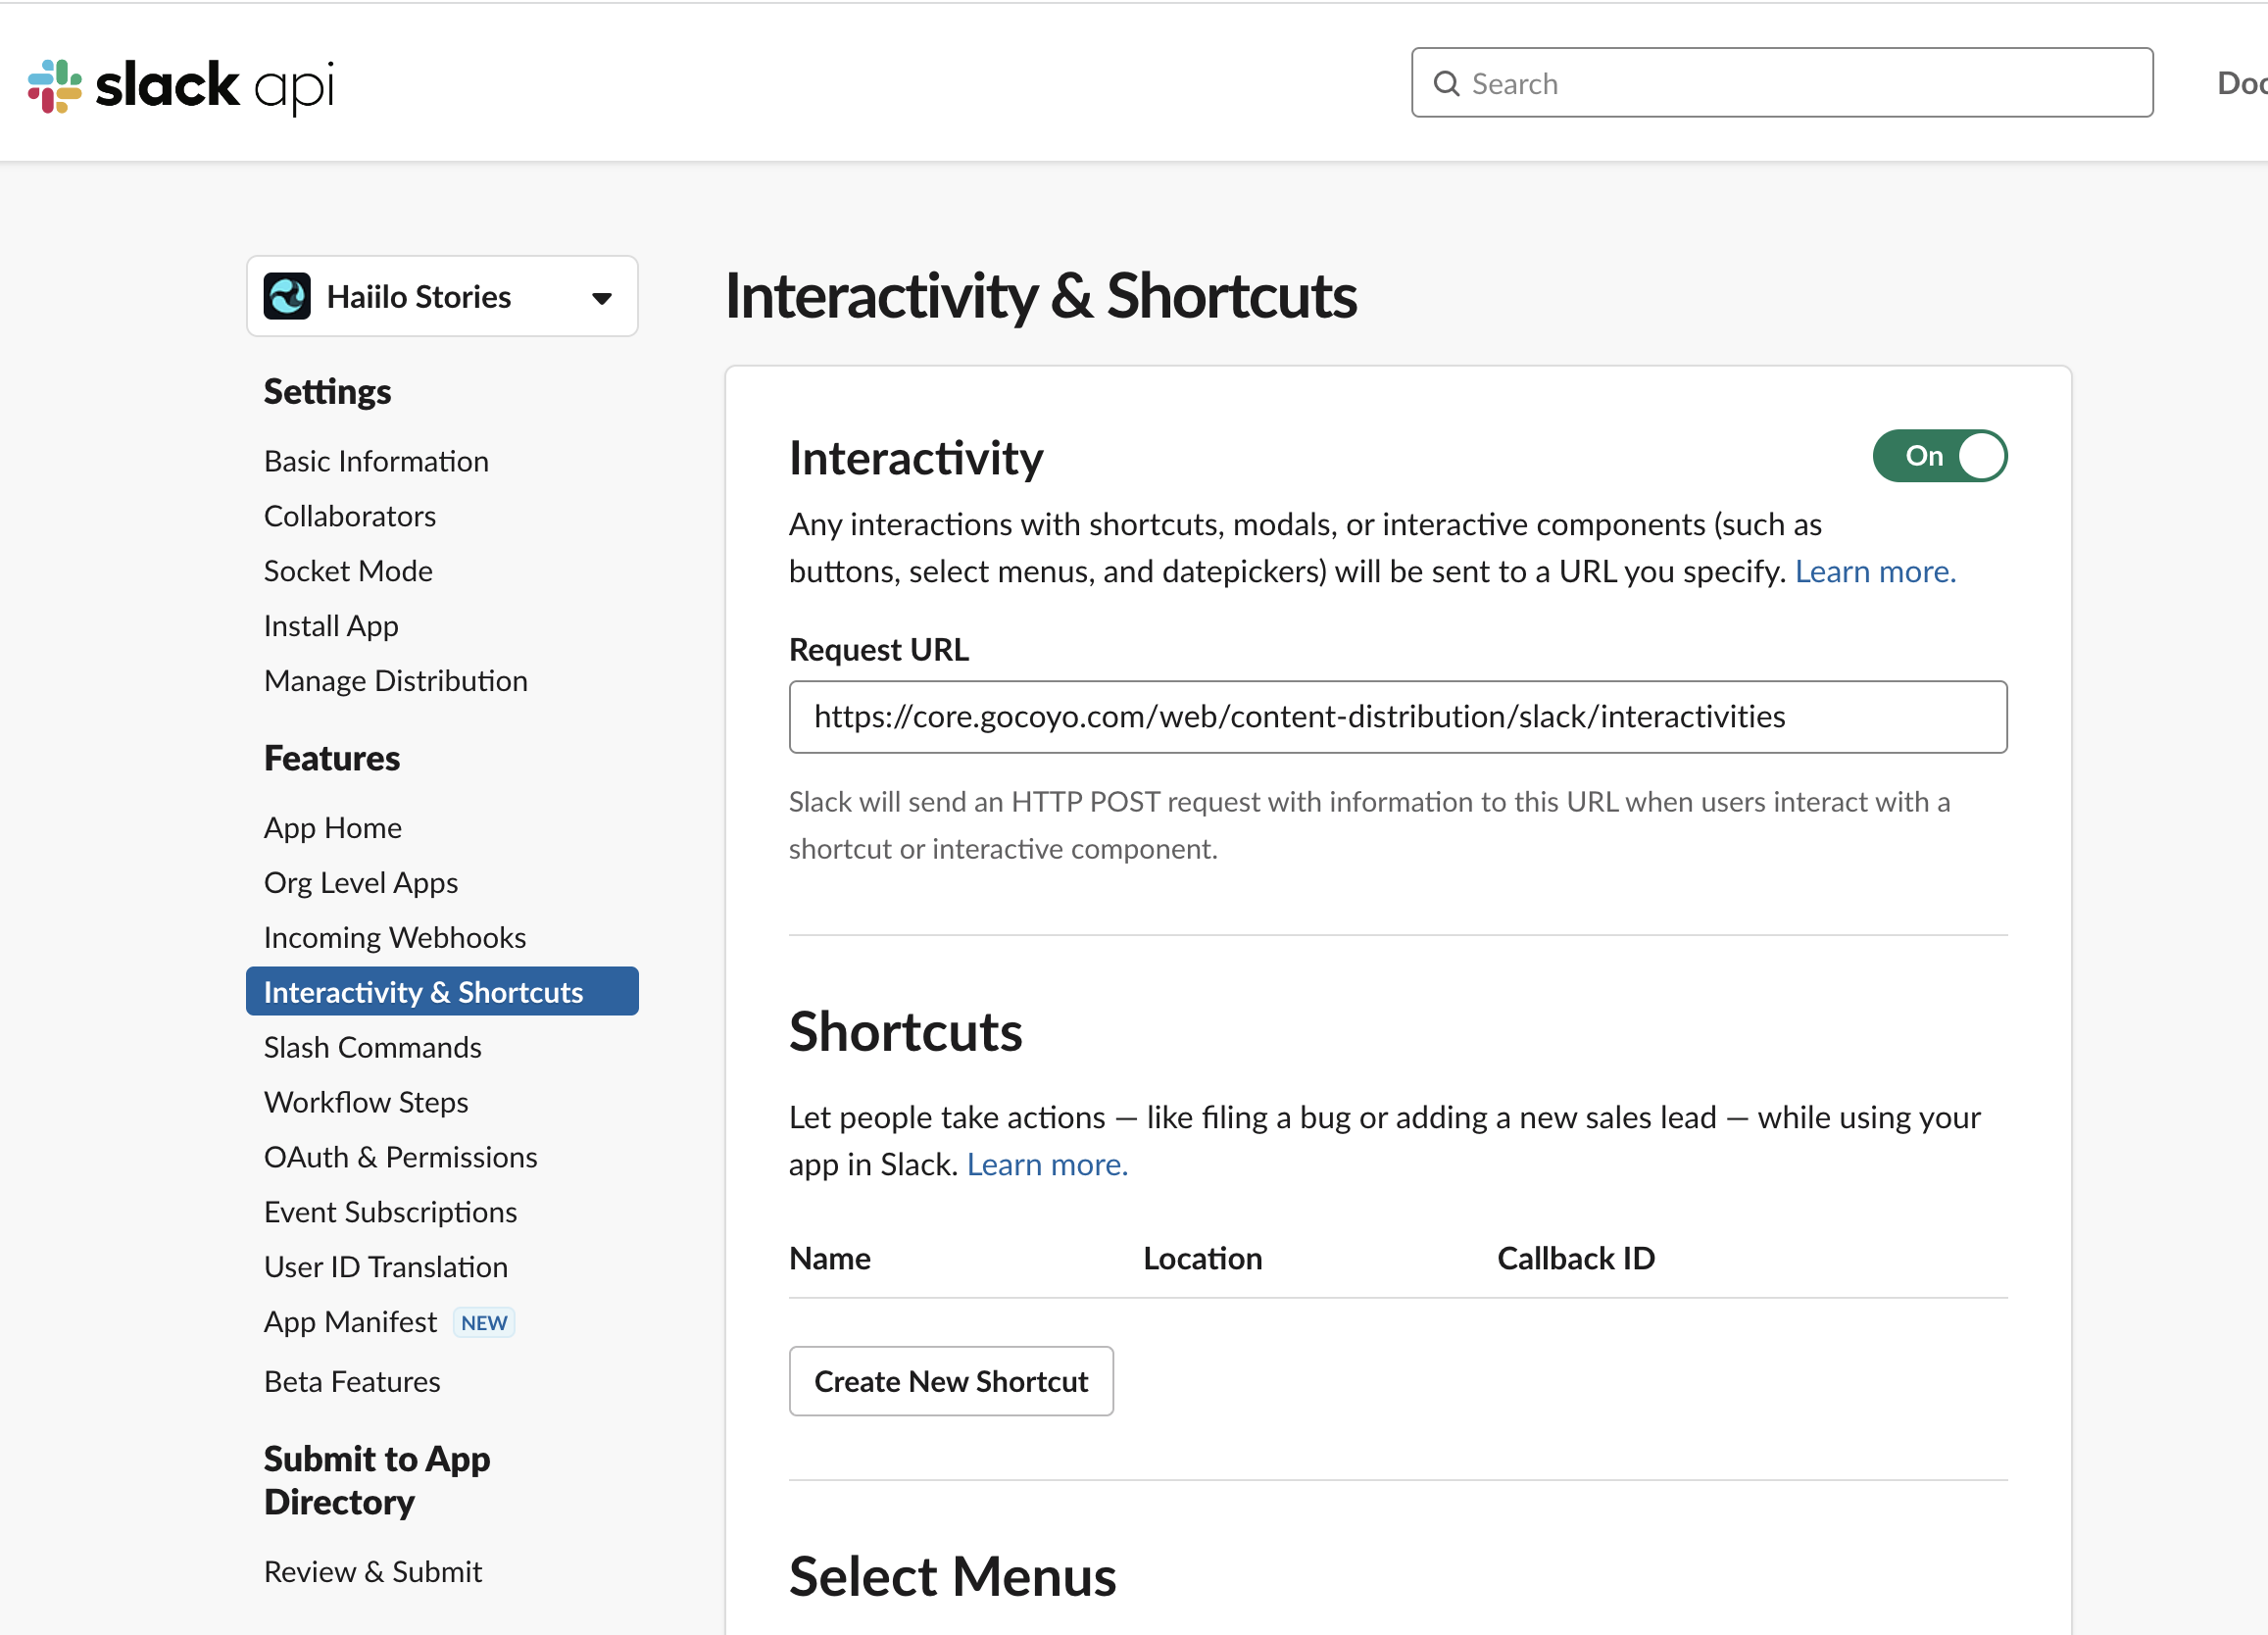Click the Haiilo Stories app avatar icon

coord(290,296)
